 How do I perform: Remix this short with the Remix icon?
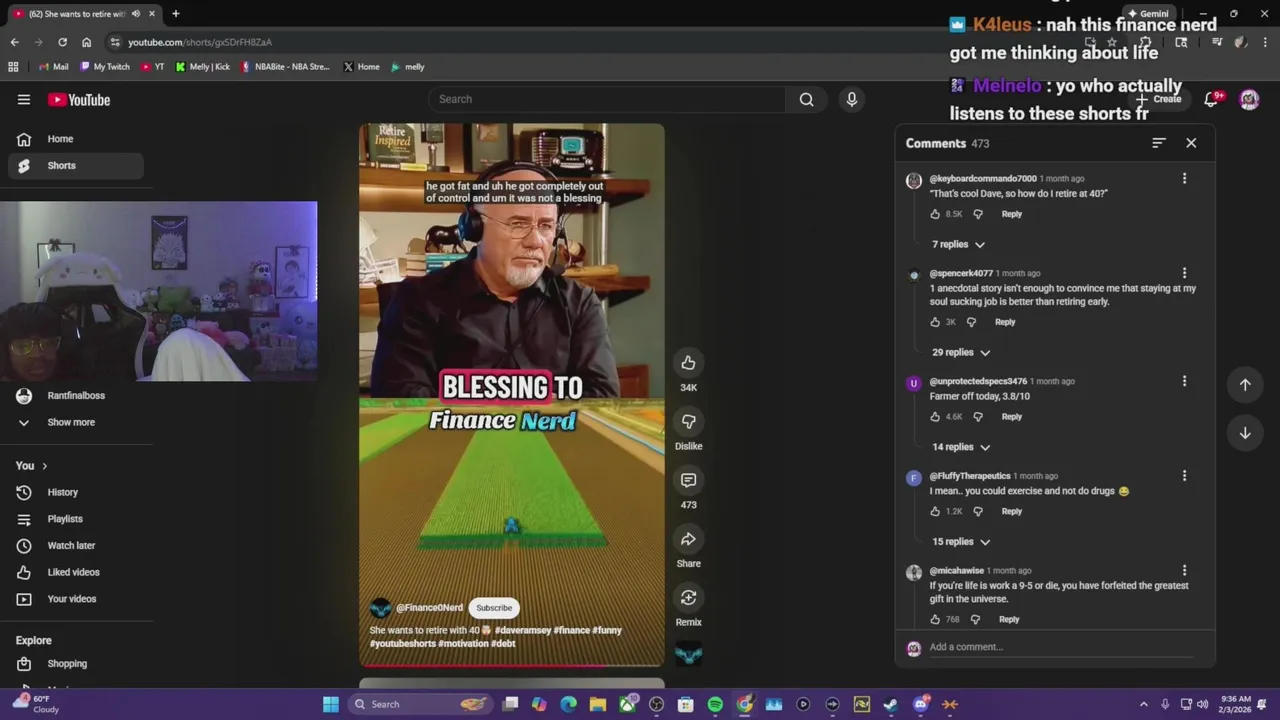click(688, 597)
